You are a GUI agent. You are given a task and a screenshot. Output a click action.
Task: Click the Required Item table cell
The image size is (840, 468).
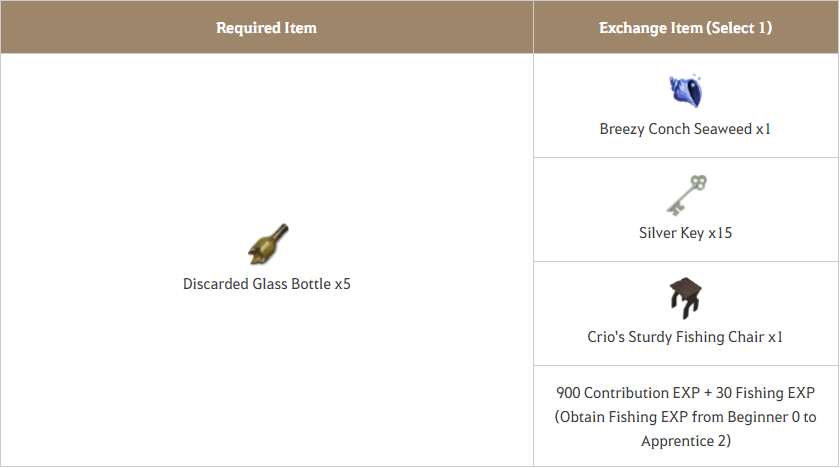point(267,260)
